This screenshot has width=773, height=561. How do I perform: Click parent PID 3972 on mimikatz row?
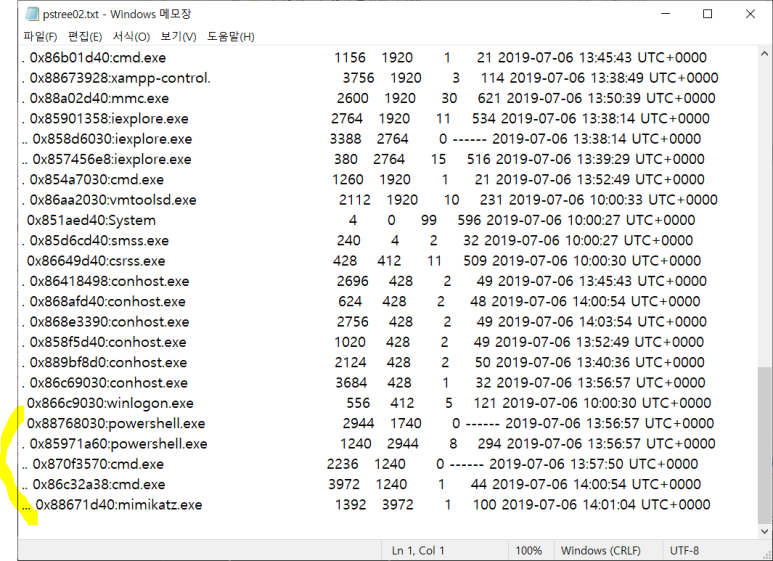pyautogui.click(x=397, y=504)
